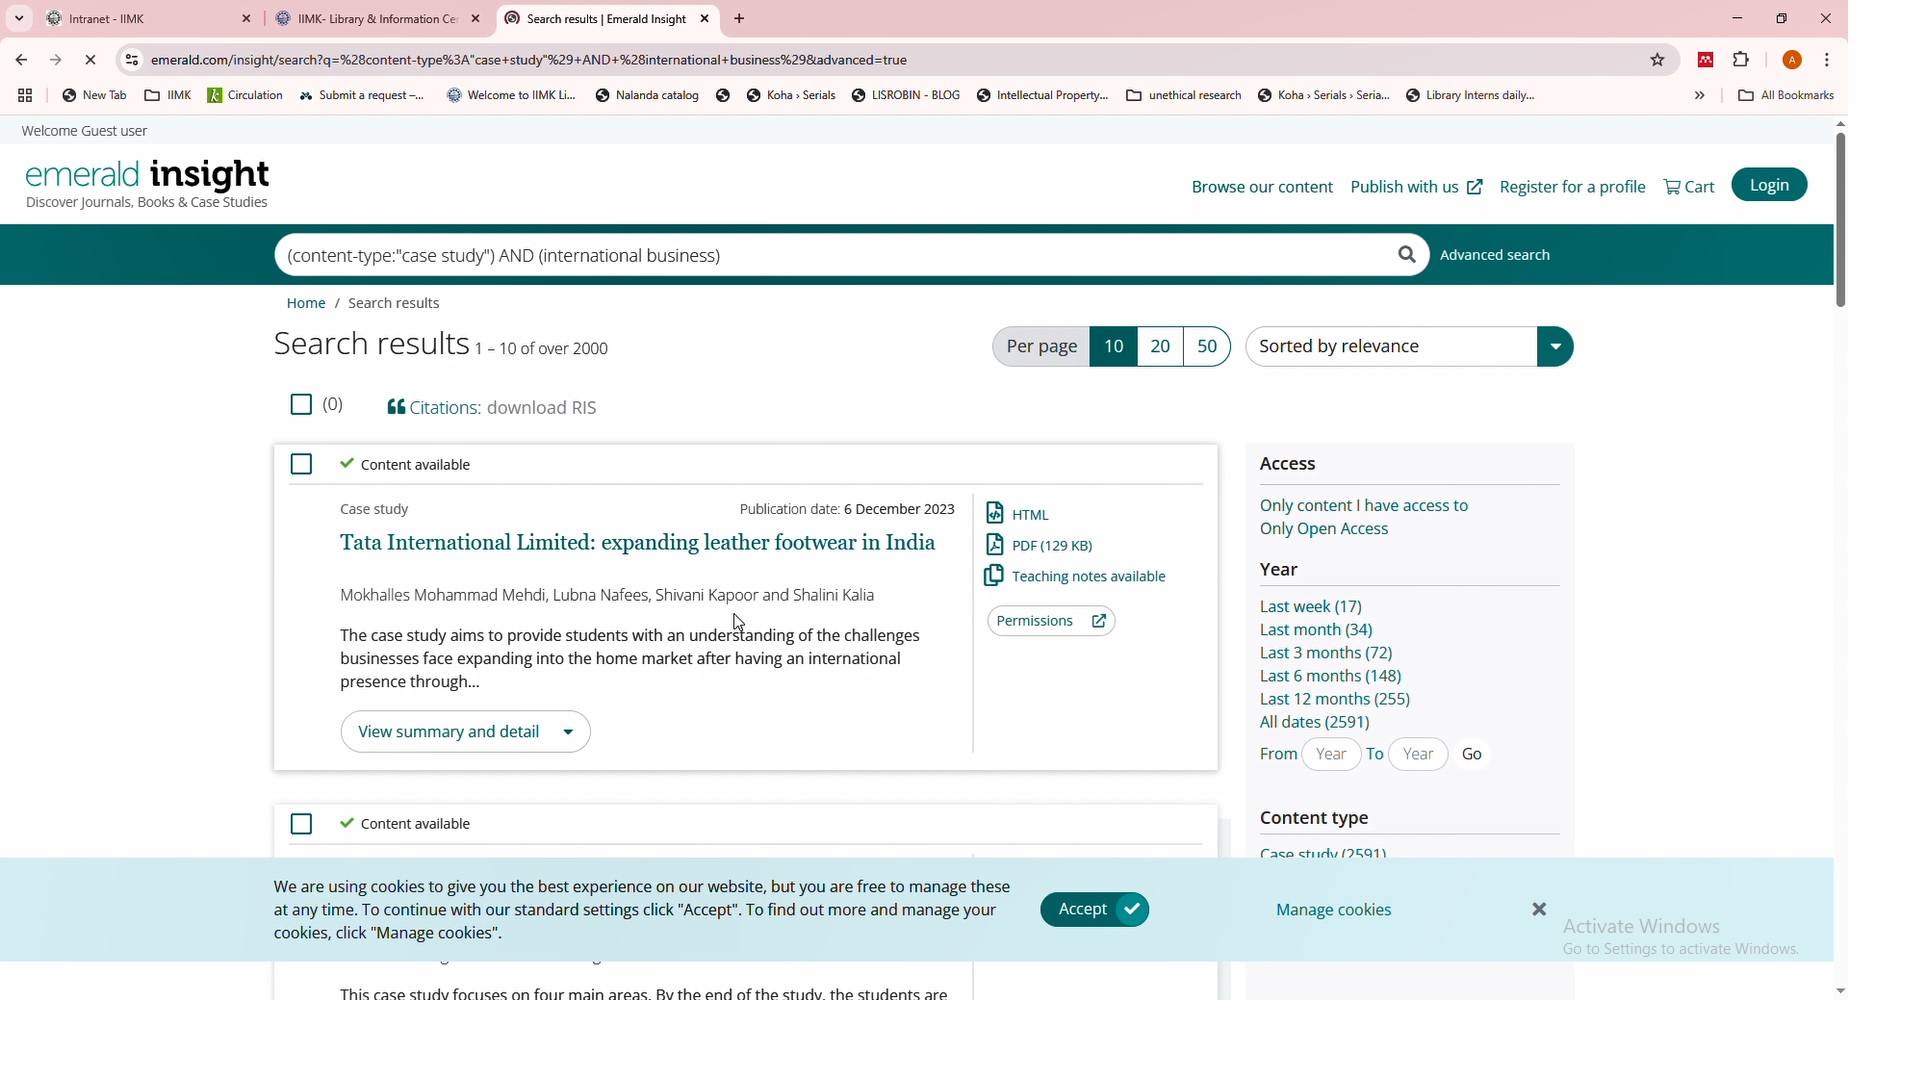Open the Advanced search link
The image size is (1918, 1092).
pos(1494,255)
